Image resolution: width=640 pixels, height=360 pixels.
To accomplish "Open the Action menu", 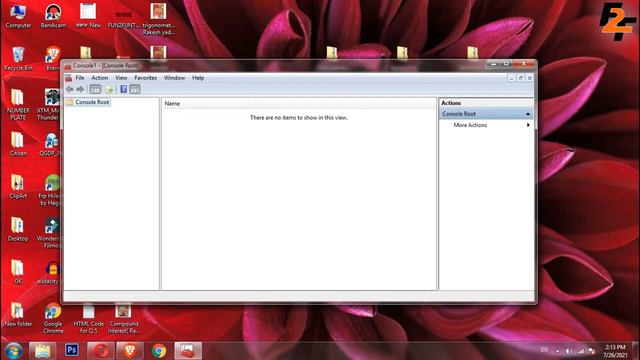I will coord(100,78).
